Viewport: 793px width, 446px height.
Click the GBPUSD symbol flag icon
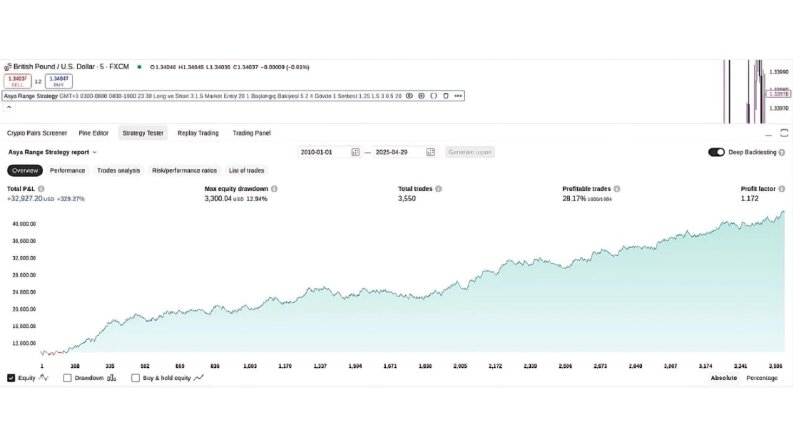pos(8,67)
